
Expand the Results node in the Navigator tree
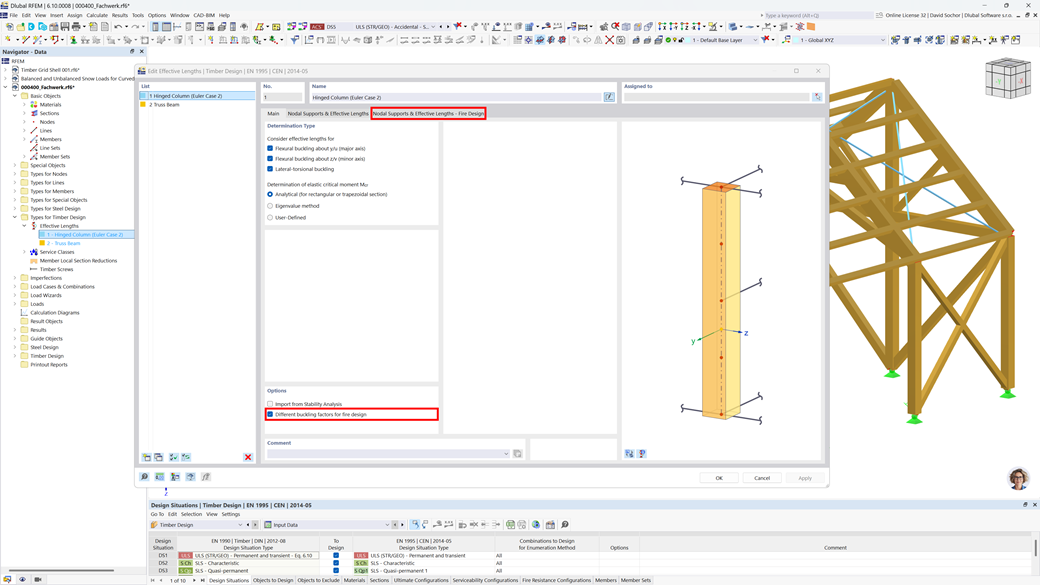tap(15, 329)
